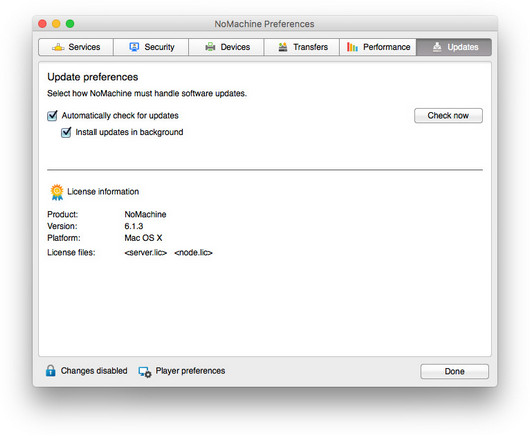Open the Services tab
This screenshot has width=530, height=436.
(x=76, y=47)
